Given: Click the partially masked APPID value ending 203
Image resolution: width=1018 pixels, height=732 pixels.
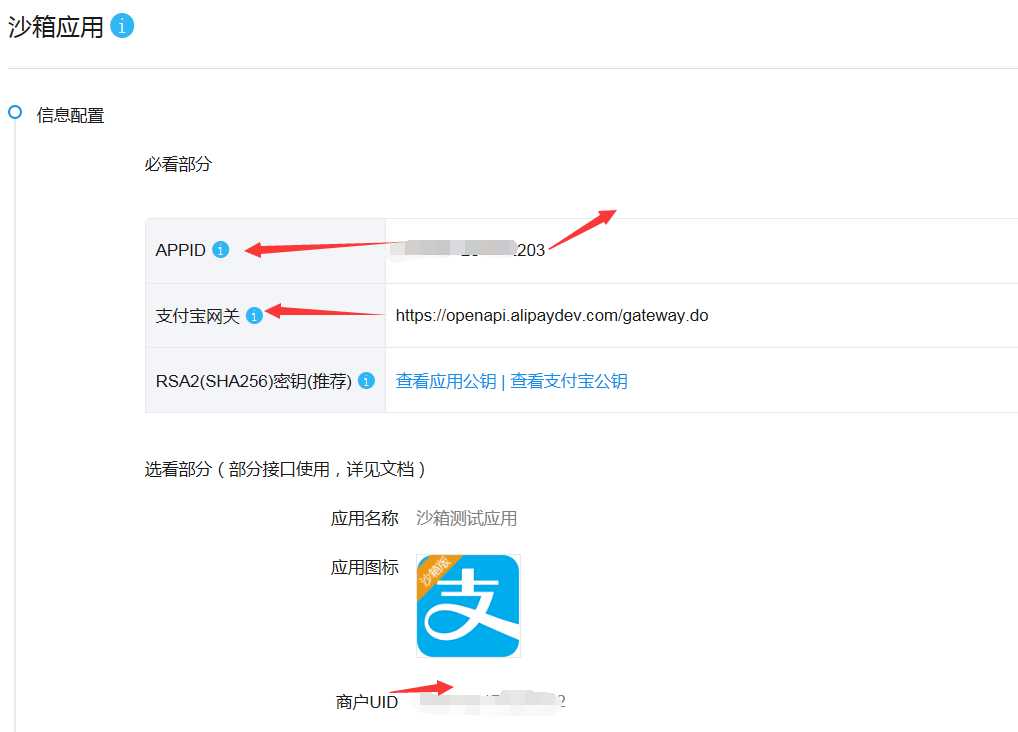Looking at the screenshot, I should pyautogui.click(x=469, y=250).
